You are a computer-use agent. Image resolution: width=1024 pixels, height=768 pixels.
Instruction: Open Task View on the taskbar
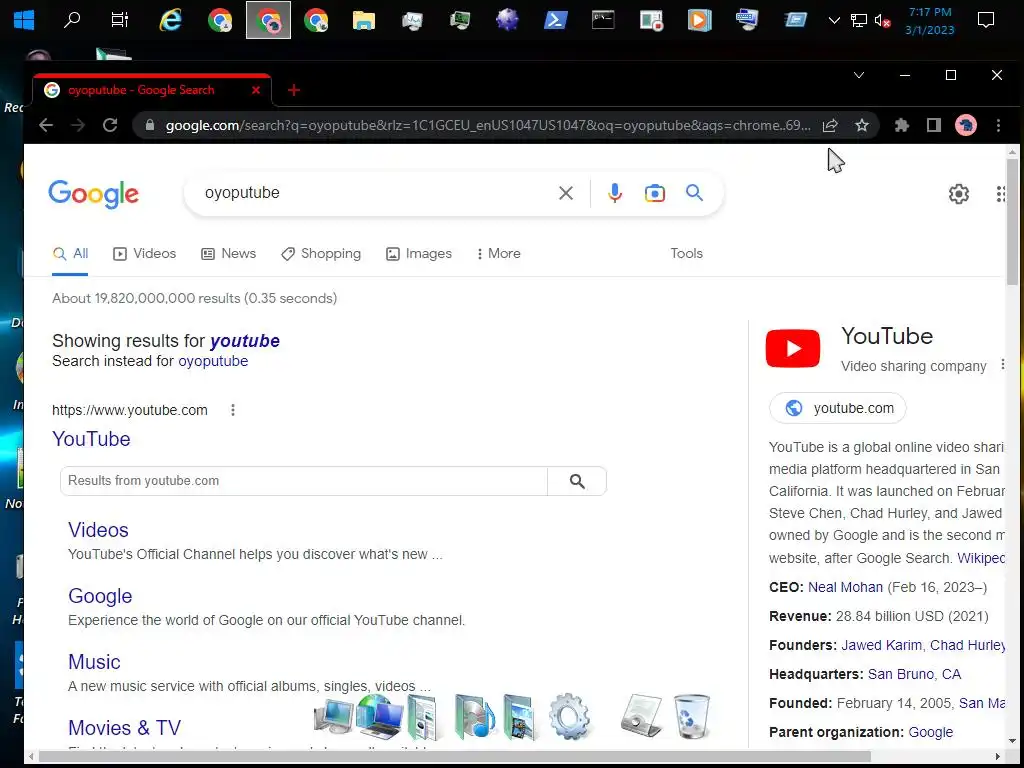120,20
